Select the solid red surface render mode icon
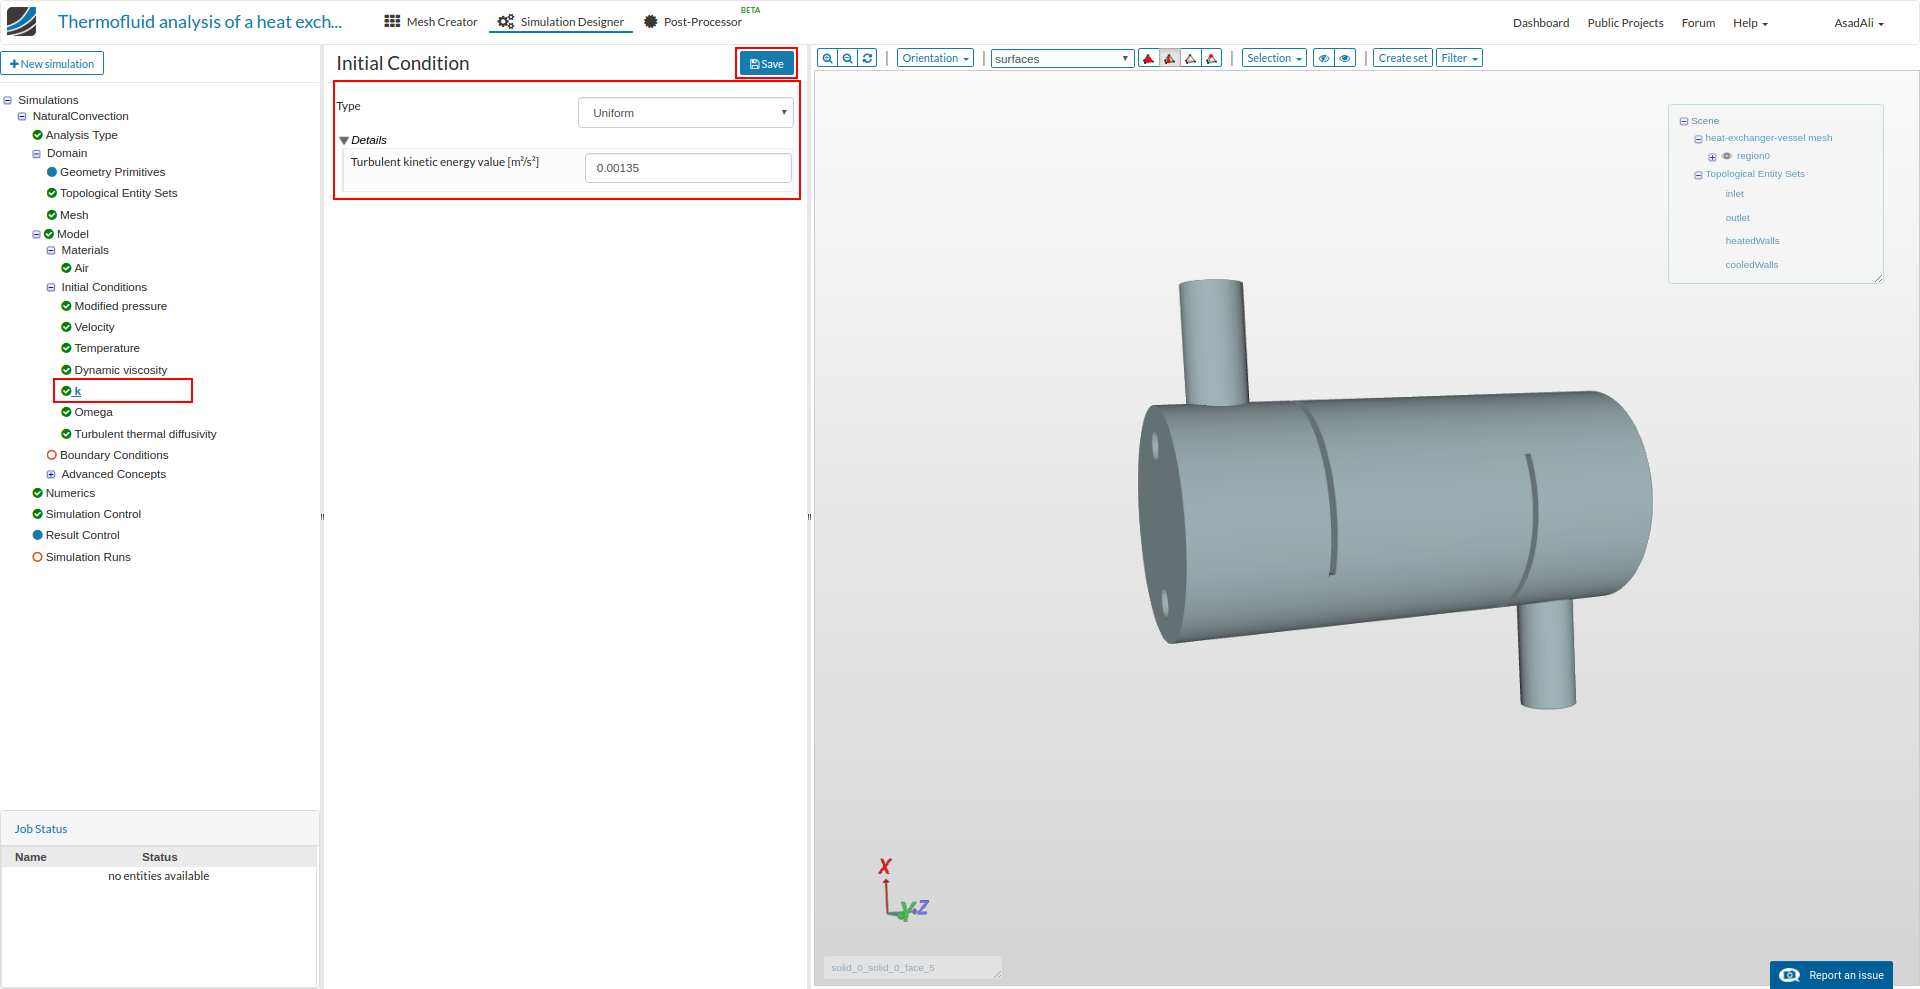The height and width of the screenshot is (989, 1920). point(1148,58)
